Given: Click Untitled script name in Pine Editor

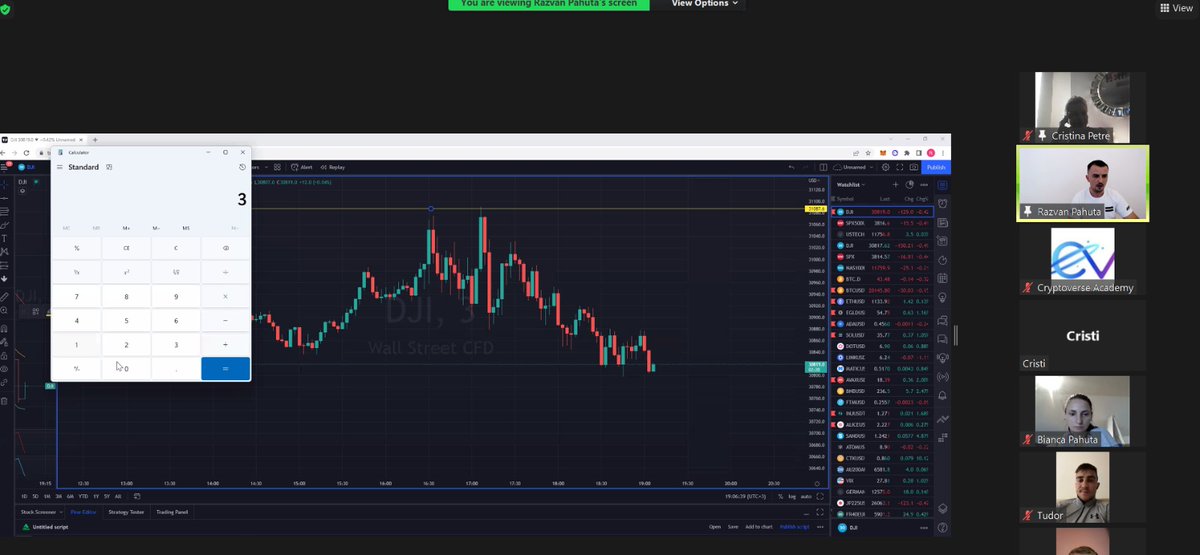Looking at the screenshot, I should pyautogui.click(x=49, y=526).
